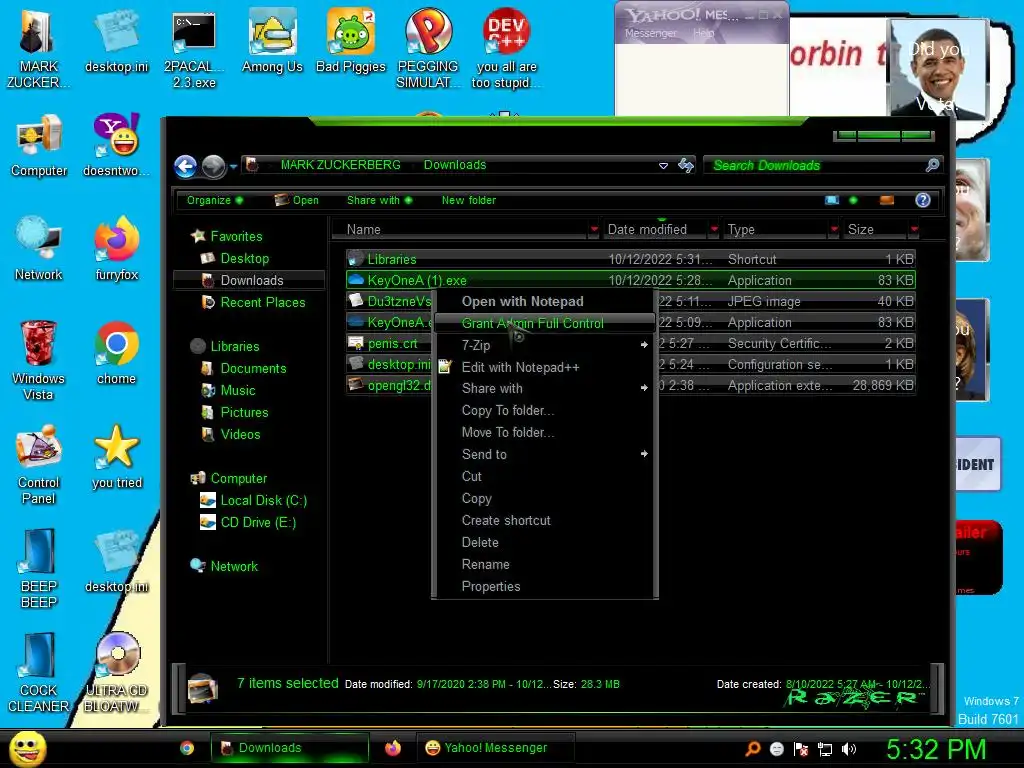
Task: Open the 7-Zip submenu
Action: click(x=544, y=345)
